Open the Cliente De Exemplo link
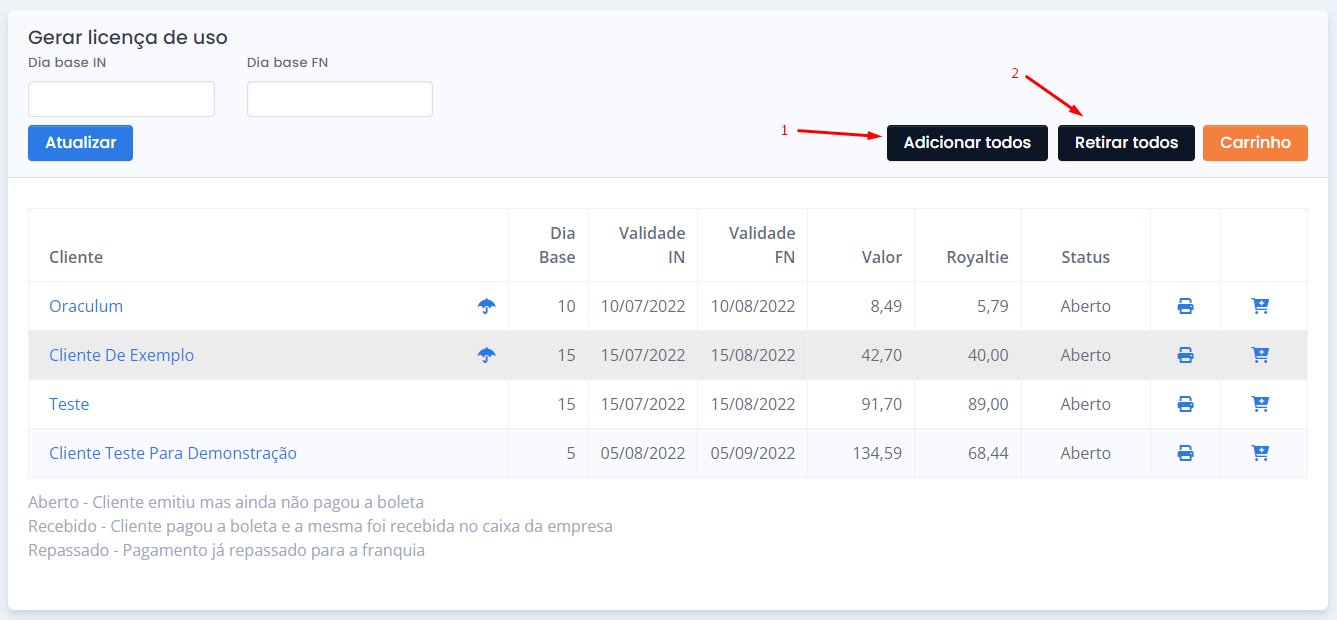1337x620 pixels. (x=122, y=355)
